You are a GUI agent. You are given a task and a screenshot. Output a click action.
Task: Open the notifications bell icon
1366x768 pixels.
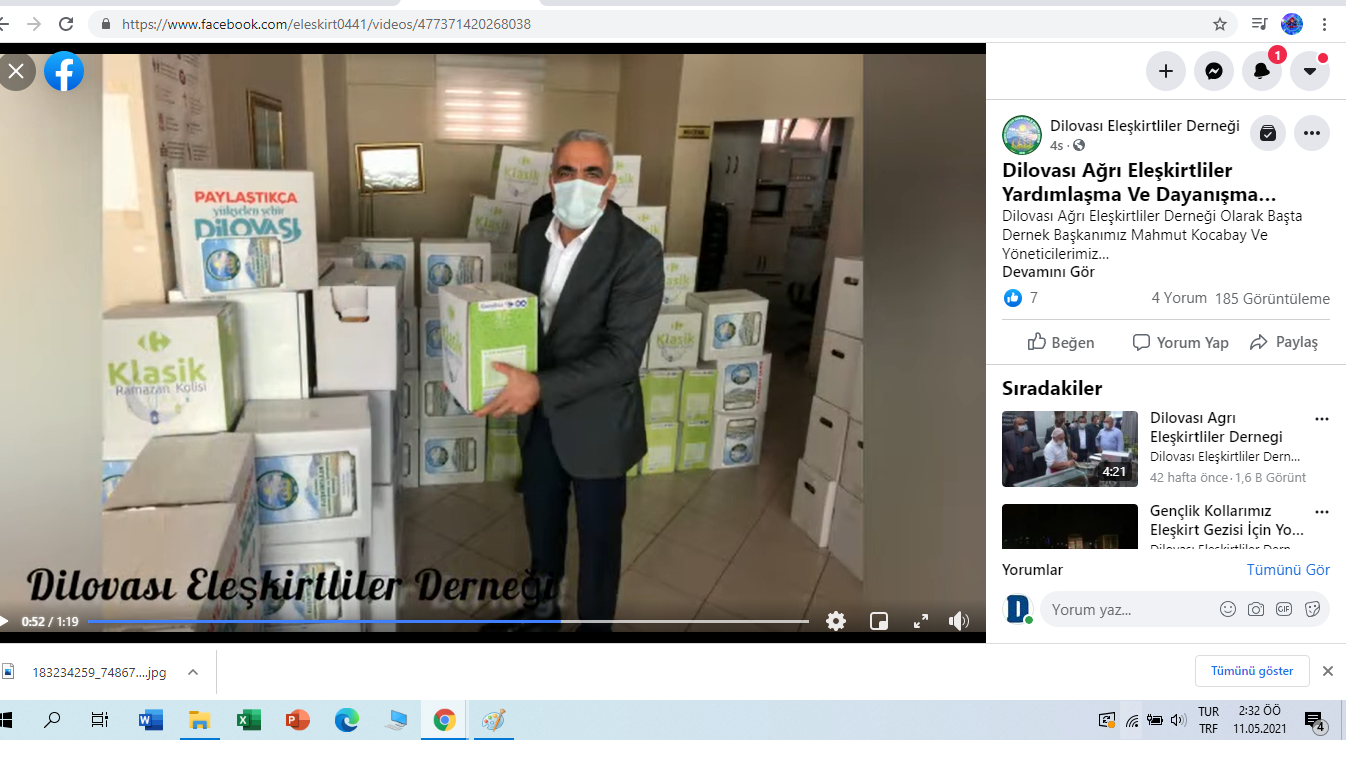point(1262,71)
